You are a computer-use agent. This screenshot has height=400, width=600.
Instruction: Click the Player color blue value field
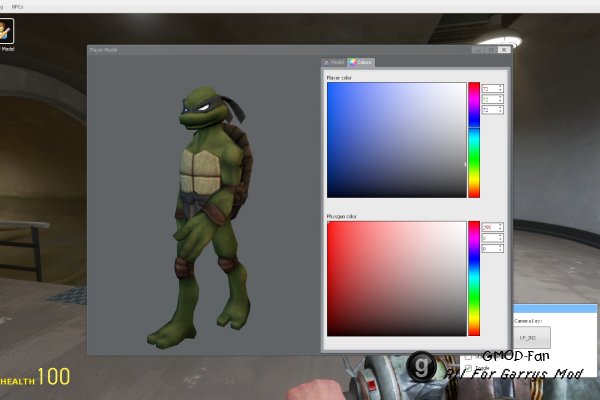coord(492,110)
